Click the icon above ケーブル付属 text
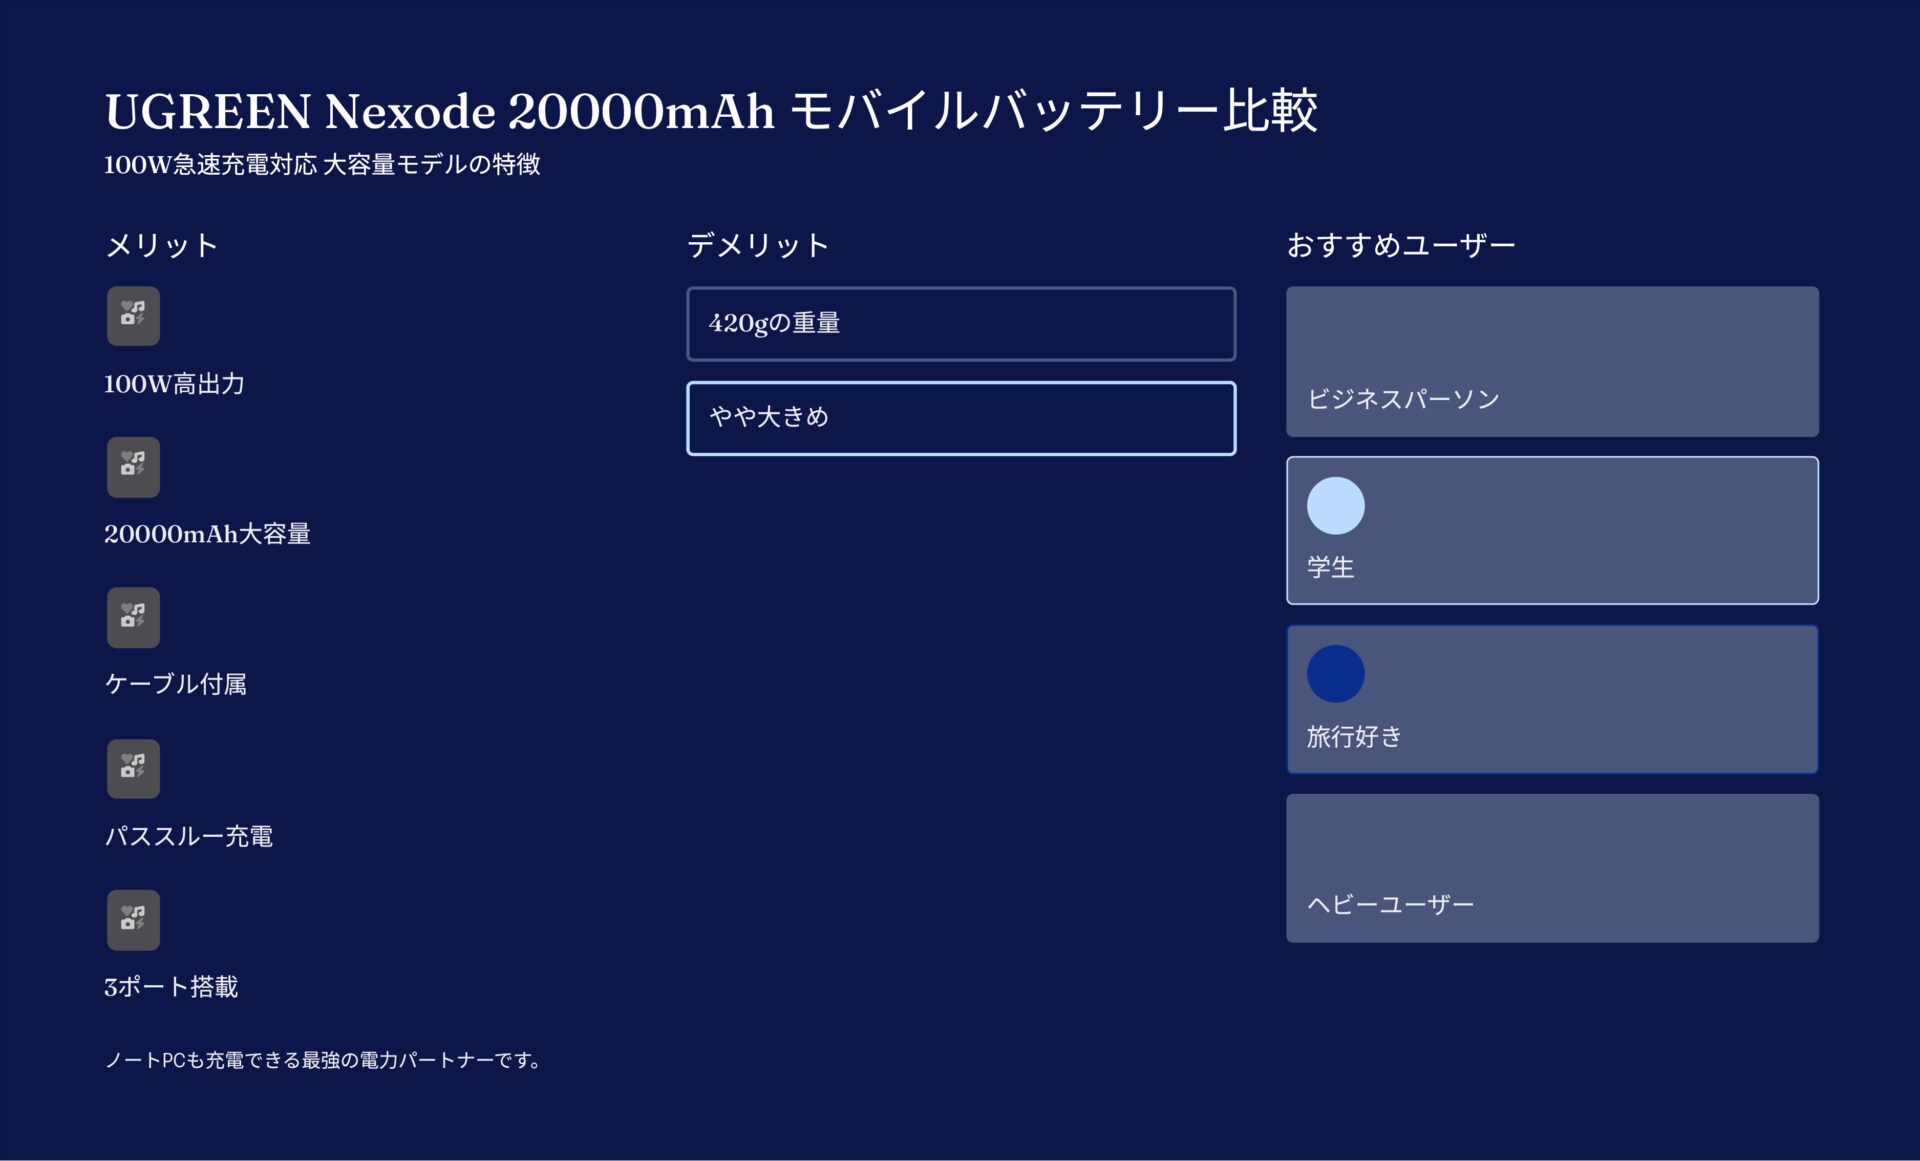The width and height of the screenshot is (1920, 1161). pos(133,617)
